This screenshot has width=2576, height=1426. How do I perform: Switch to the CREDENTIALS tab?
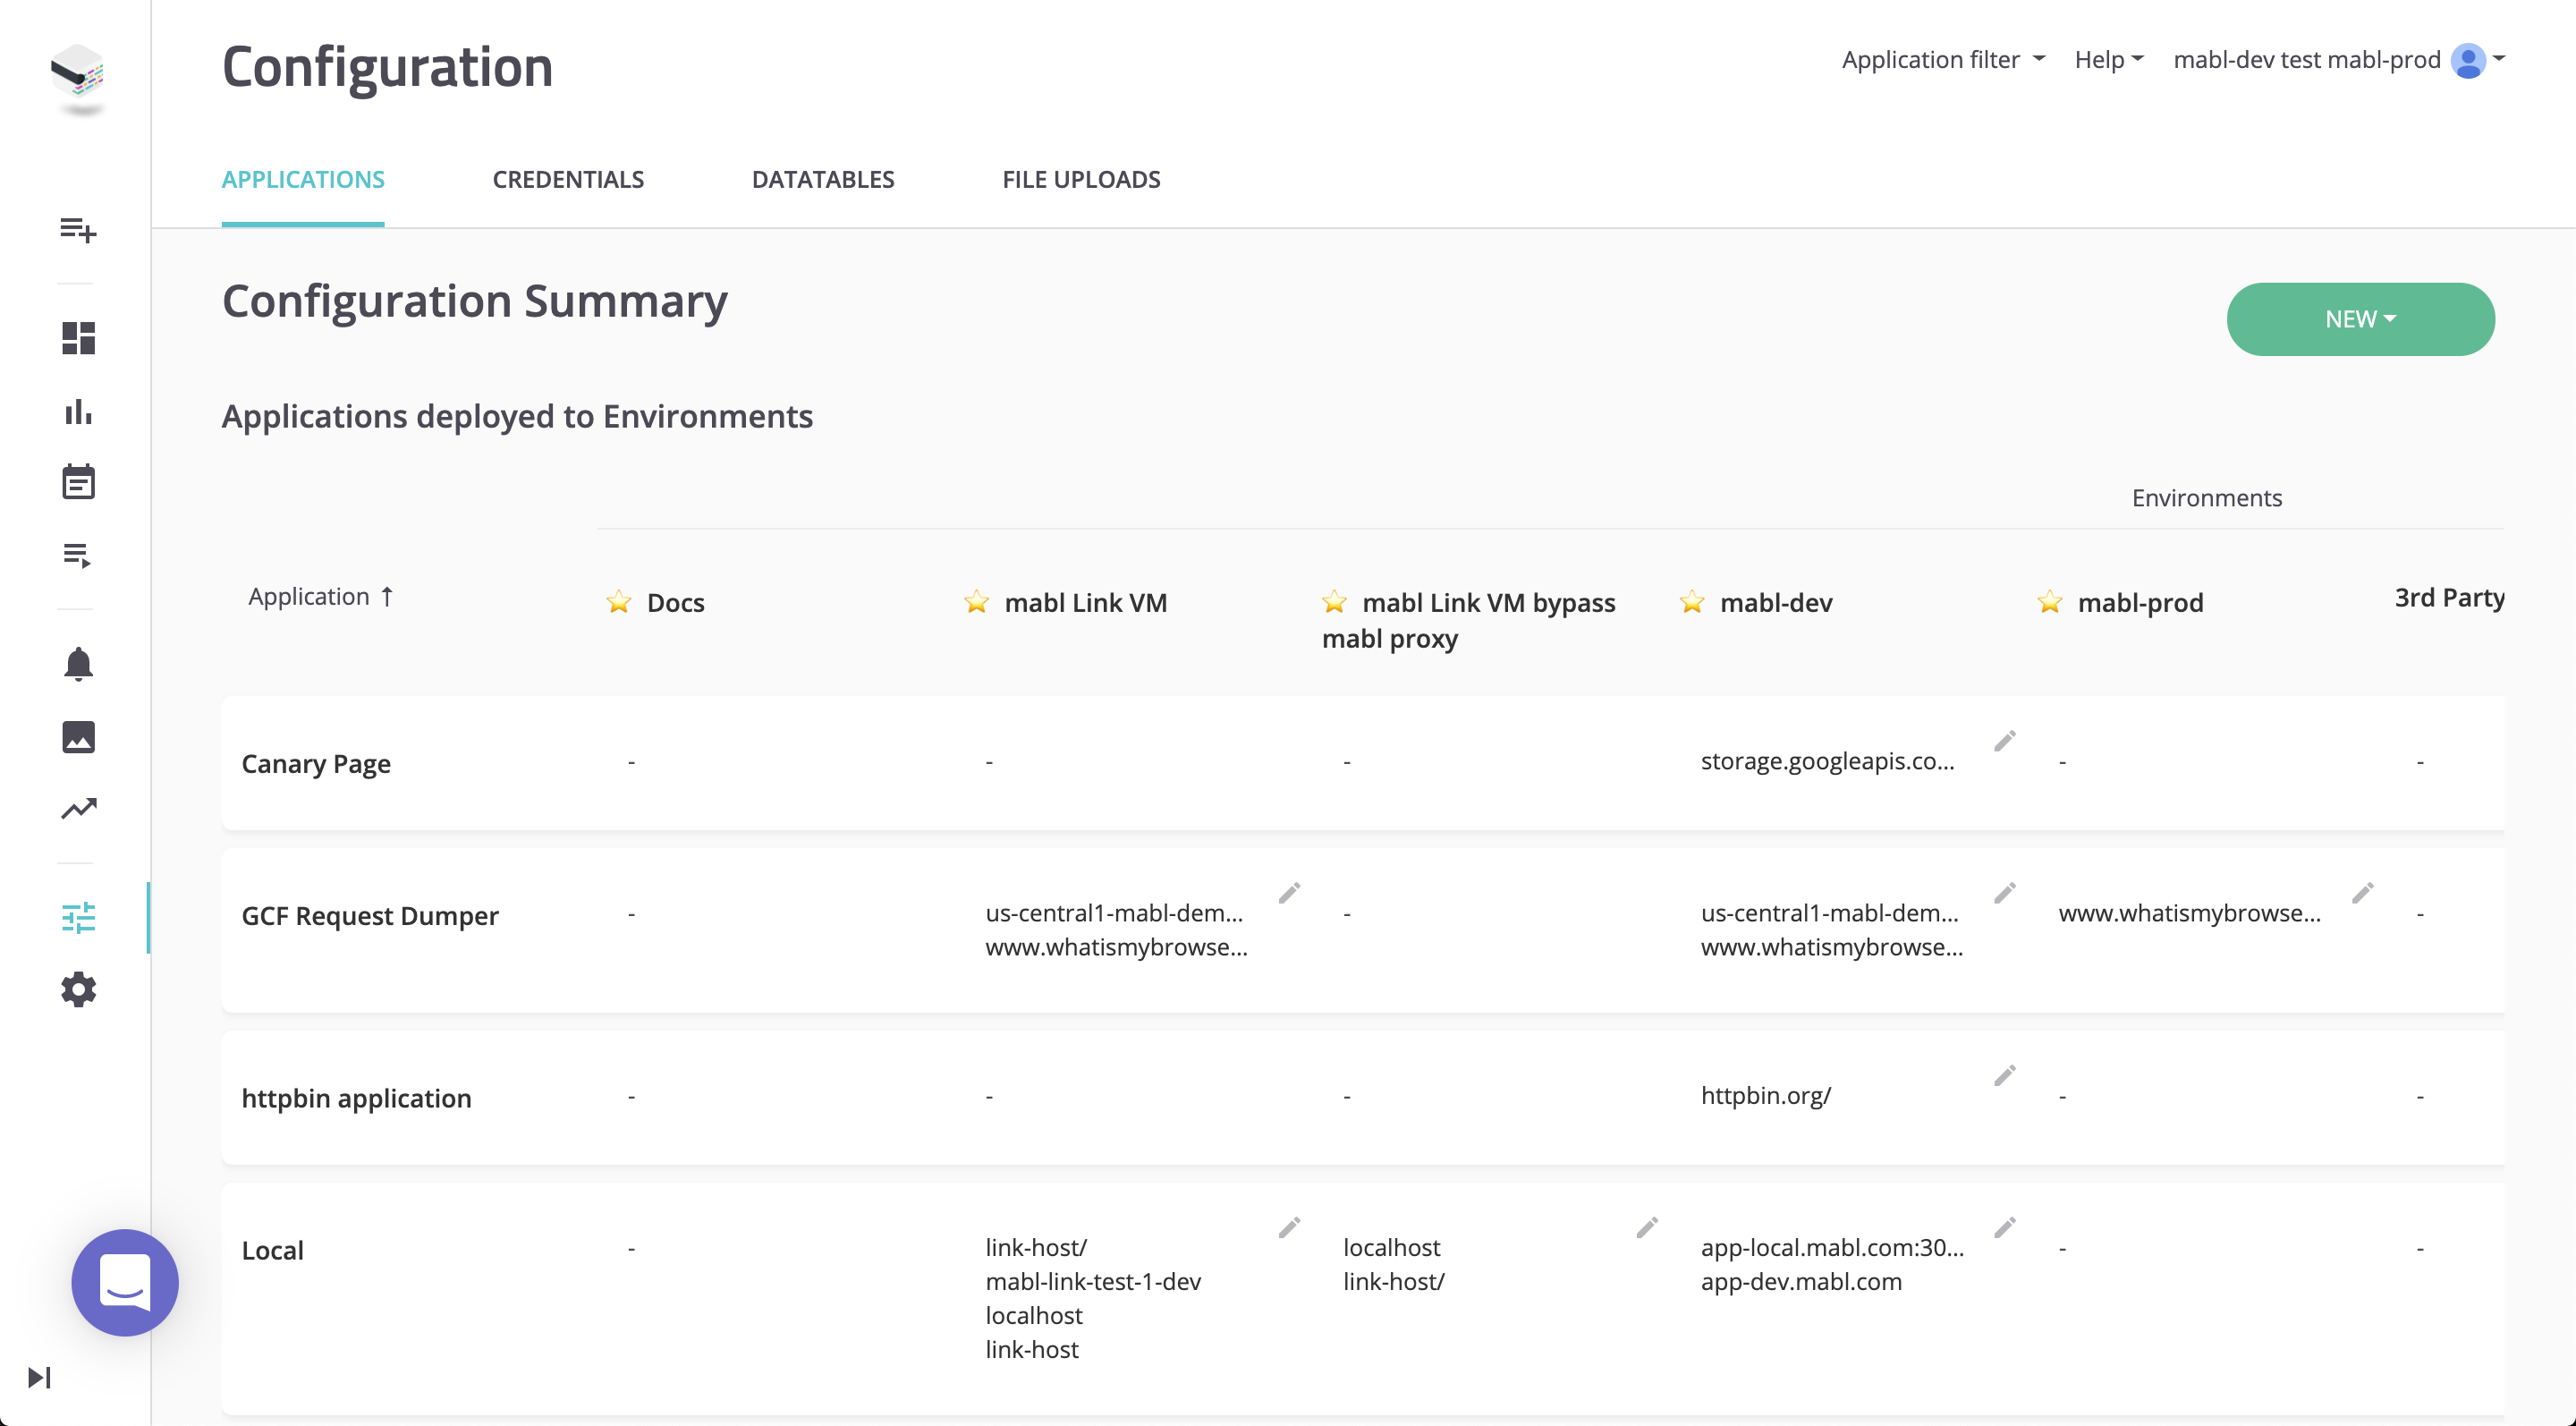point(568,180)
